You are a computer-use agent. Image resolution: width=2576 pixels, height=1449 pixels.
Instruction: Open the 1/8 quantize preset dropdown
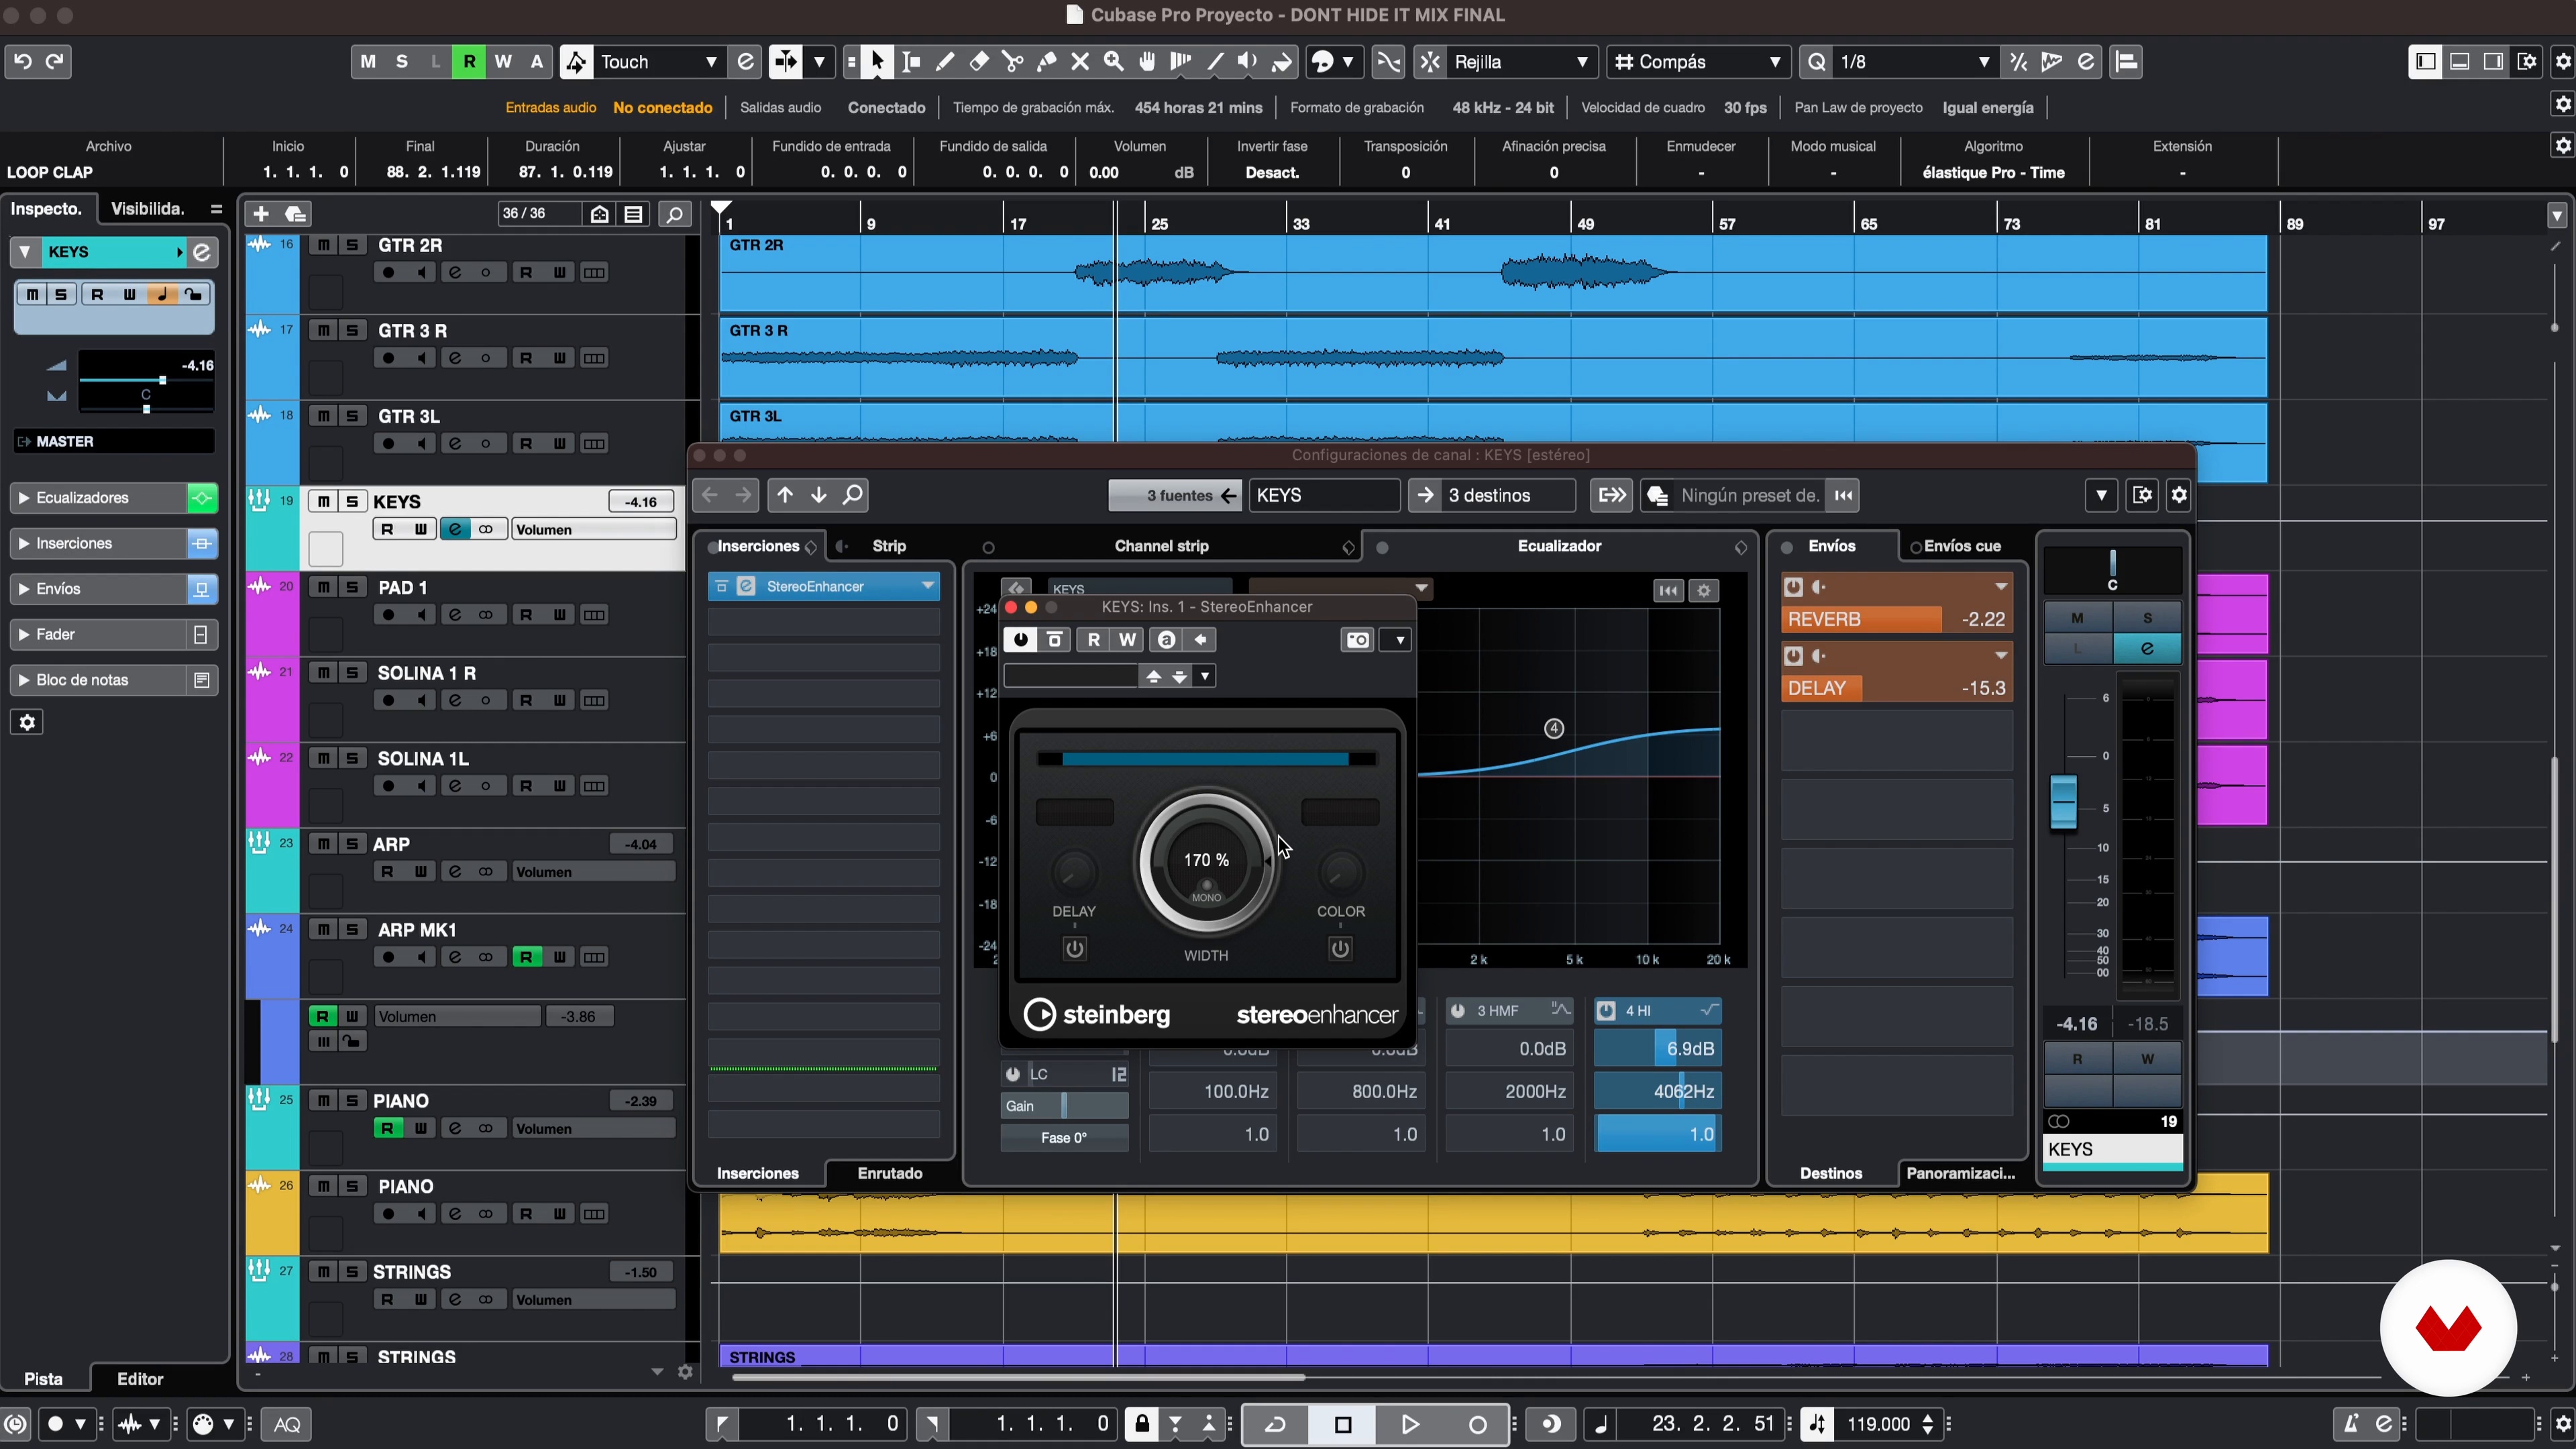point(1984,61)
